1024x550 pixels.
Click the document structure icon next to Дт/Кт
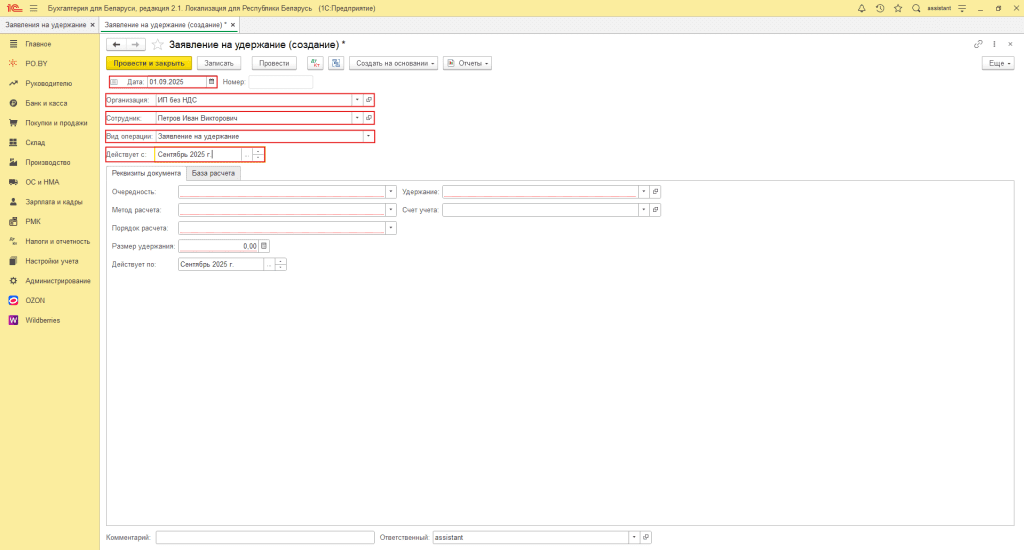pyautogui.click(x=336, y=63)
